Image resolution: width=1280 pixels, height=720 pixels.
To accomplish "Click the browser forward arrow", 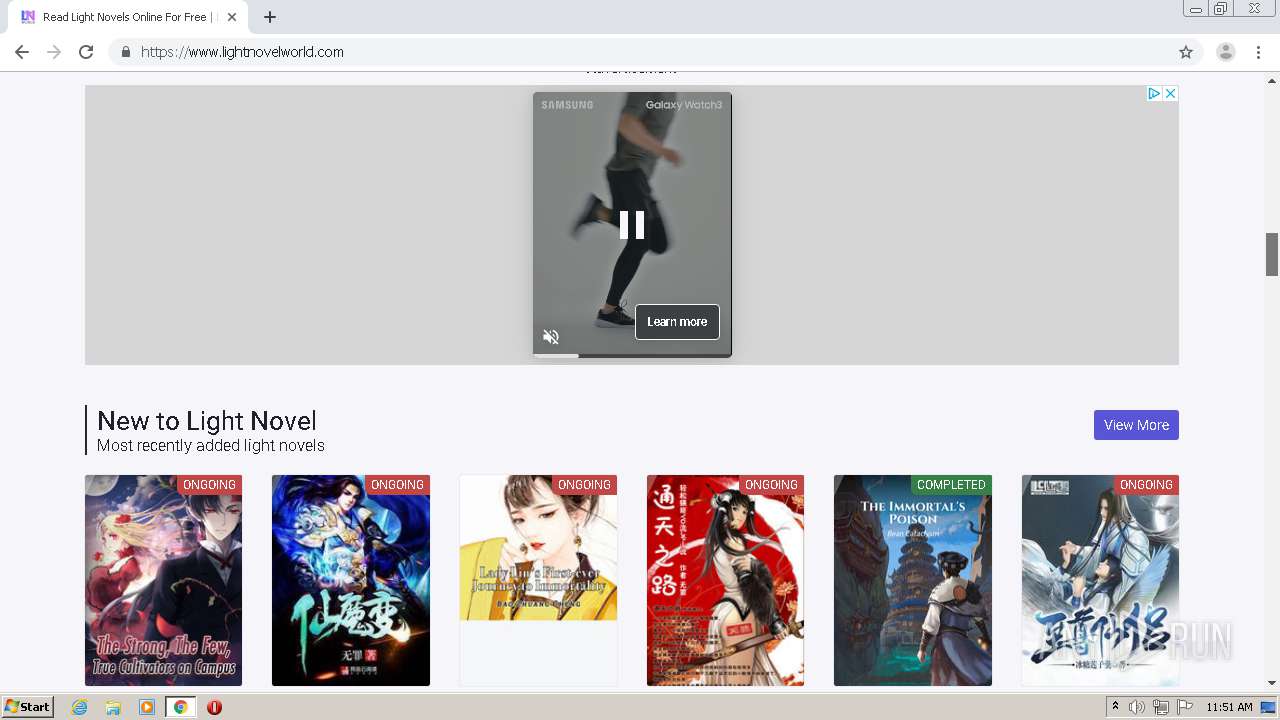I will [54, 52].
